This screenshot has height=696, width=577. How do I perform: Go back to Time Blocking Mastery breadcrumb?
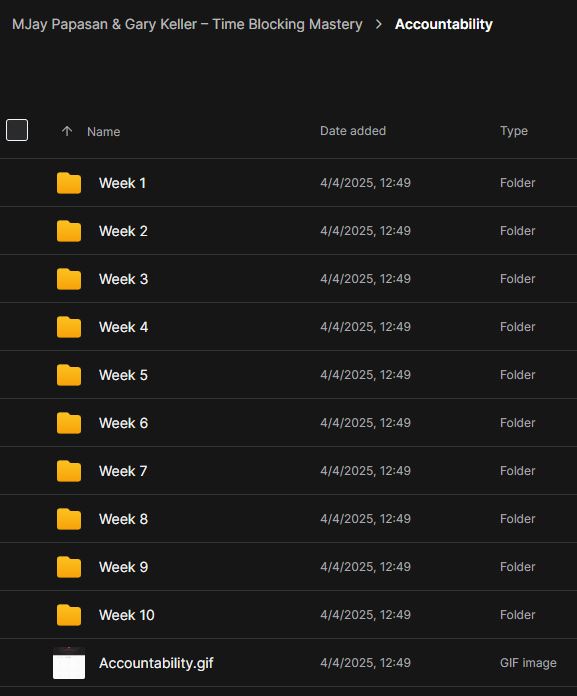187,24
